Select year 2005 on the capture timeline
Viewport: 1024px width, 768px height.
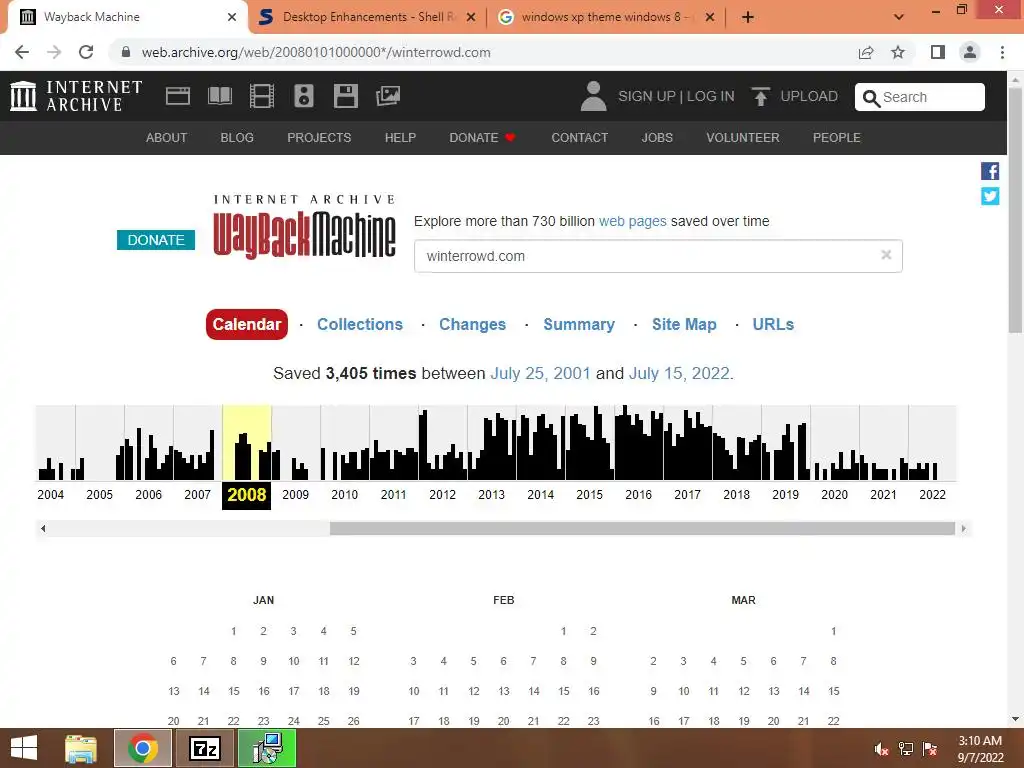pyautogui.click(x=99, y=494)
